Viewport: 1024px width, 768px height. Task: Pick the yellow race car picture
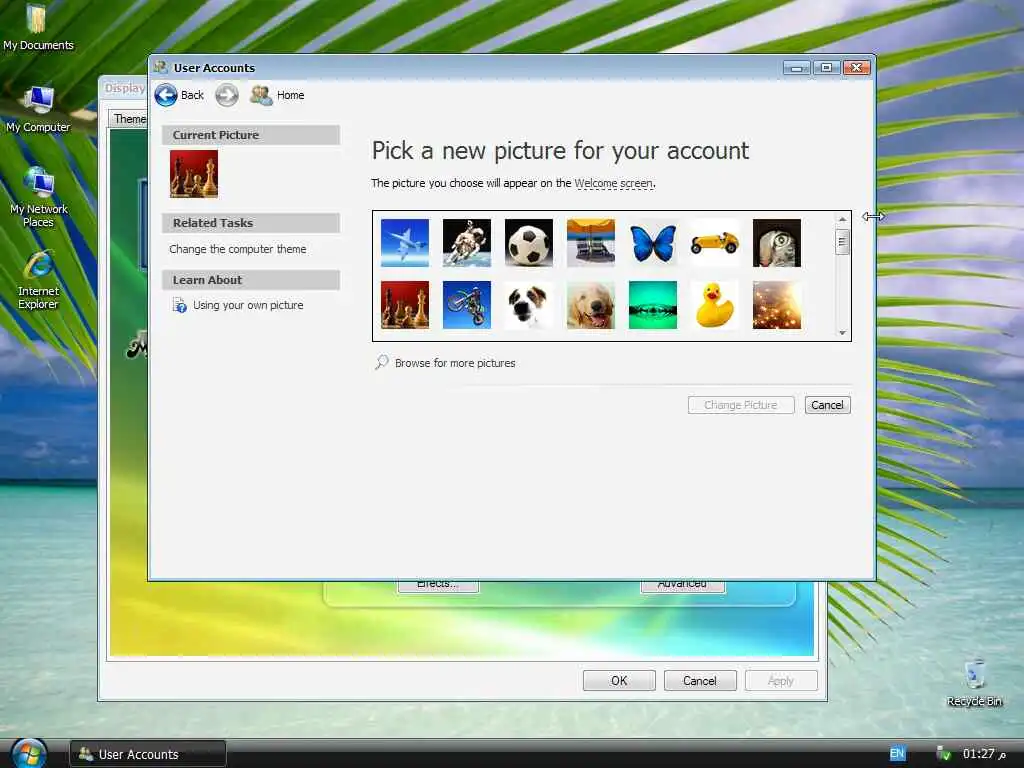click(x=715, y=243)
